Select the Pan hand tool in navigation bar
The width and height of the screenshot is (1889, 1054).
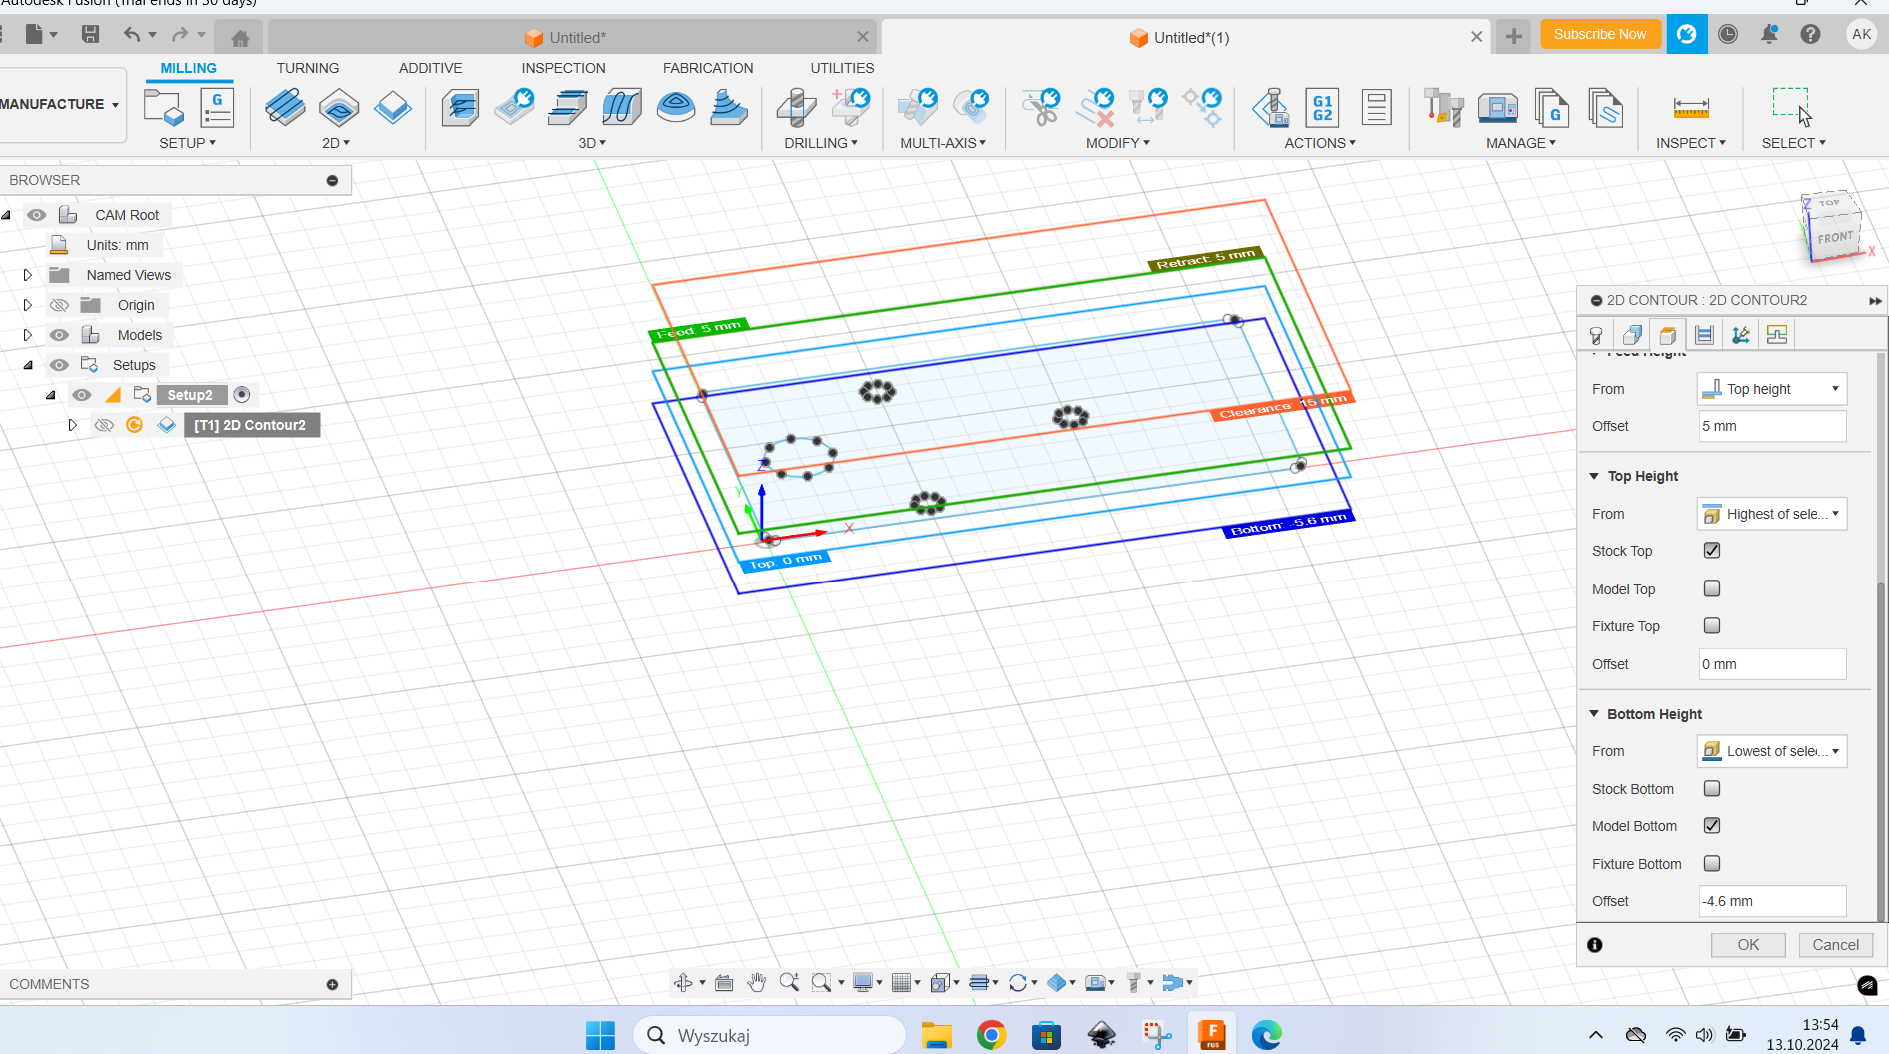pos(757,983)
